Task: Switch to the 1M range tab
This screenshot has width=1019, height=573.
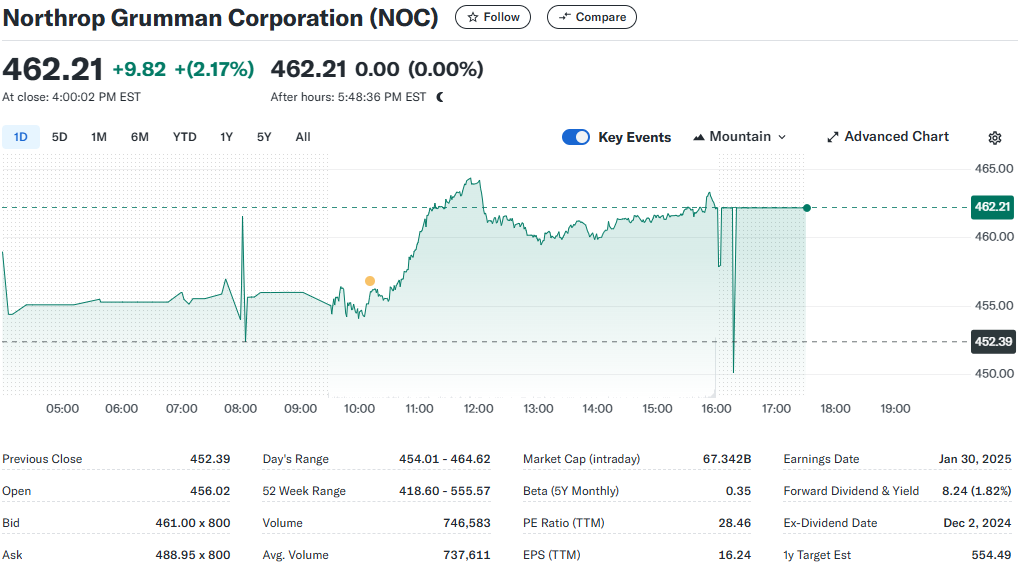Action: 99,137
